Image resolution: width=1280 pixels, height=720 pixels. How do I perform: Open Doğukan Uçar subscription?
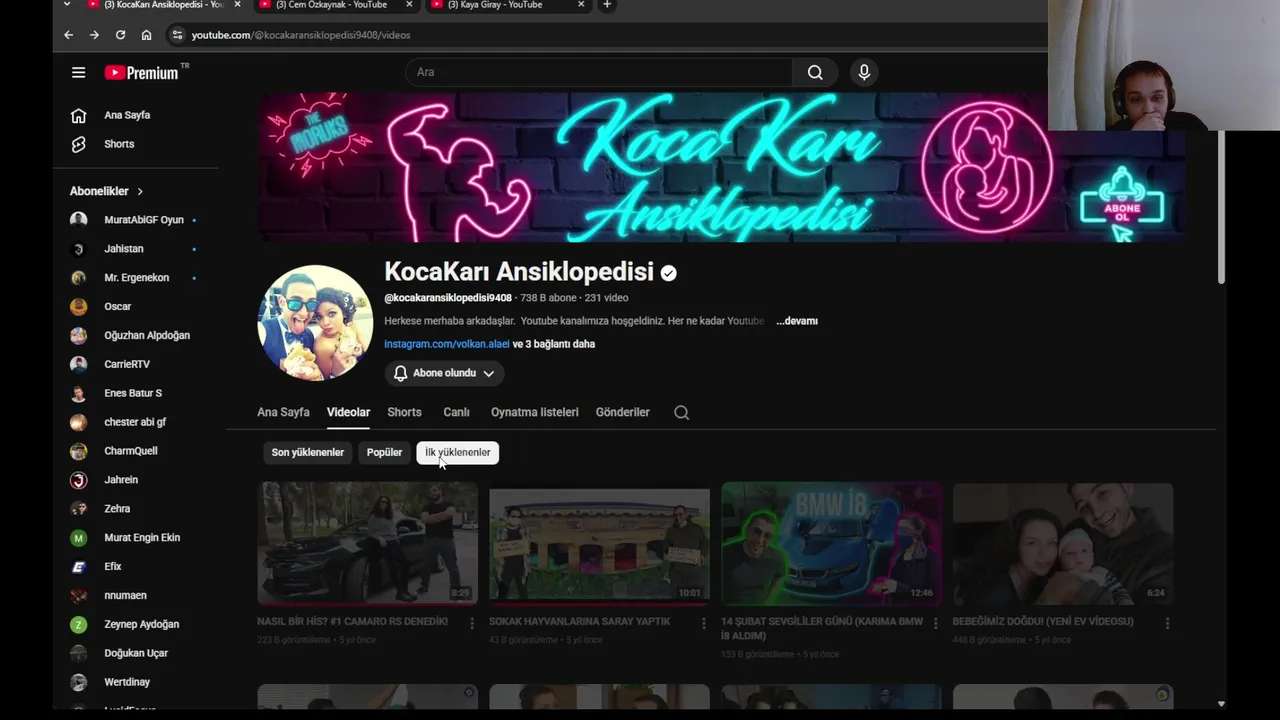[135, 653]
